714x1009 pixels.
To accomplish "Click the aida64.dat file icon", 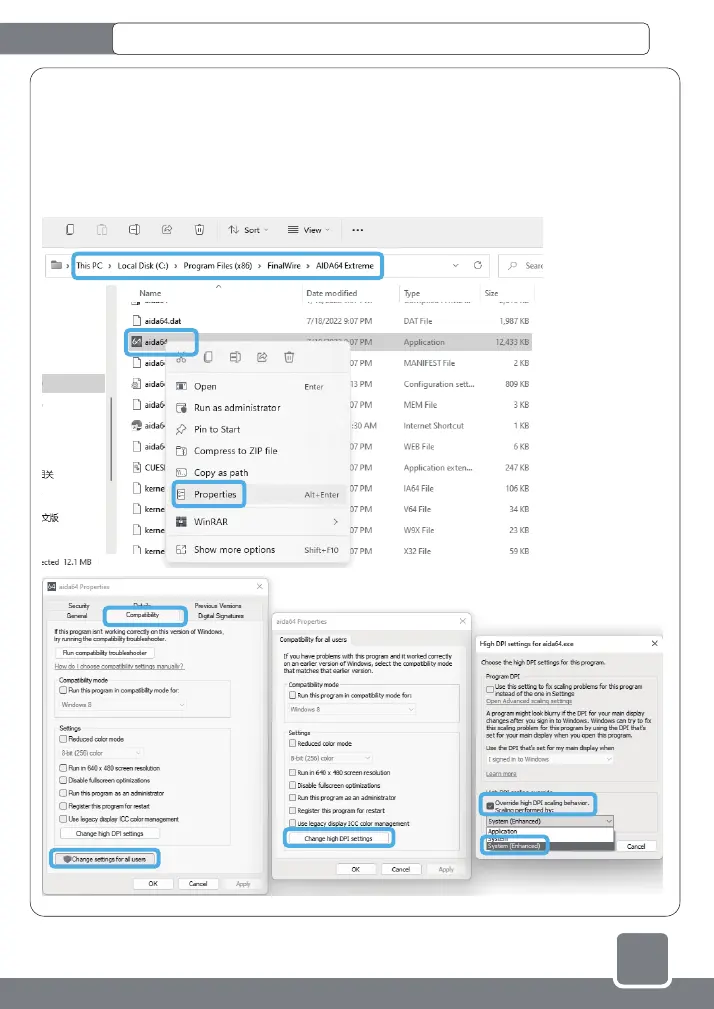I will [136, 320].
